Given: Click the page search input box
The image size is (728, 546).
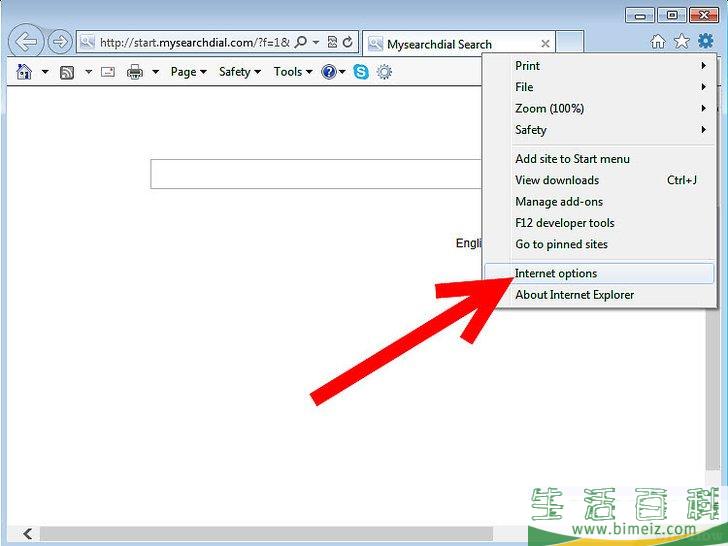Looking at the screenshot, I should click(316, 174).
